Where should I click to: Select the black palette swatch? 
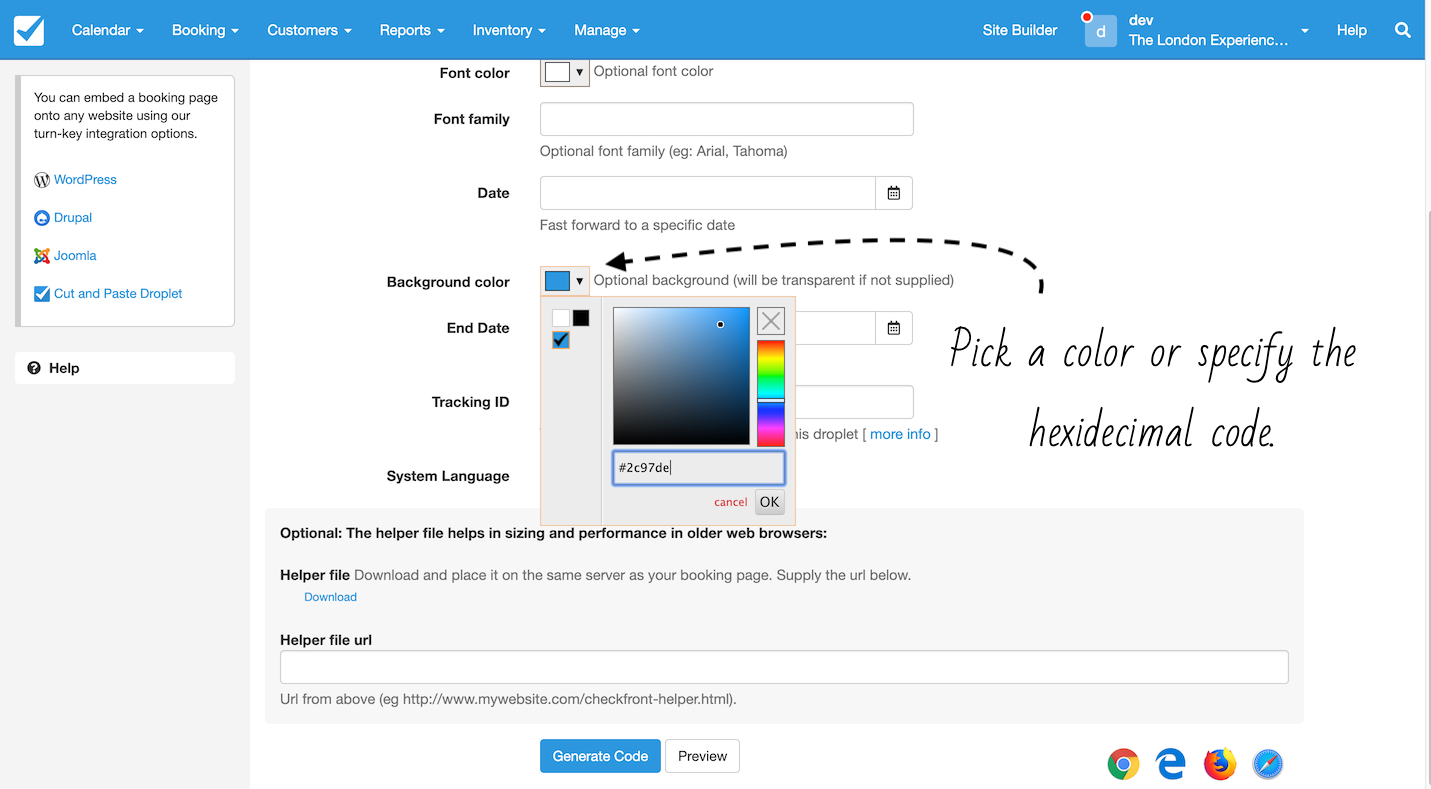click(x=581, y=318)
